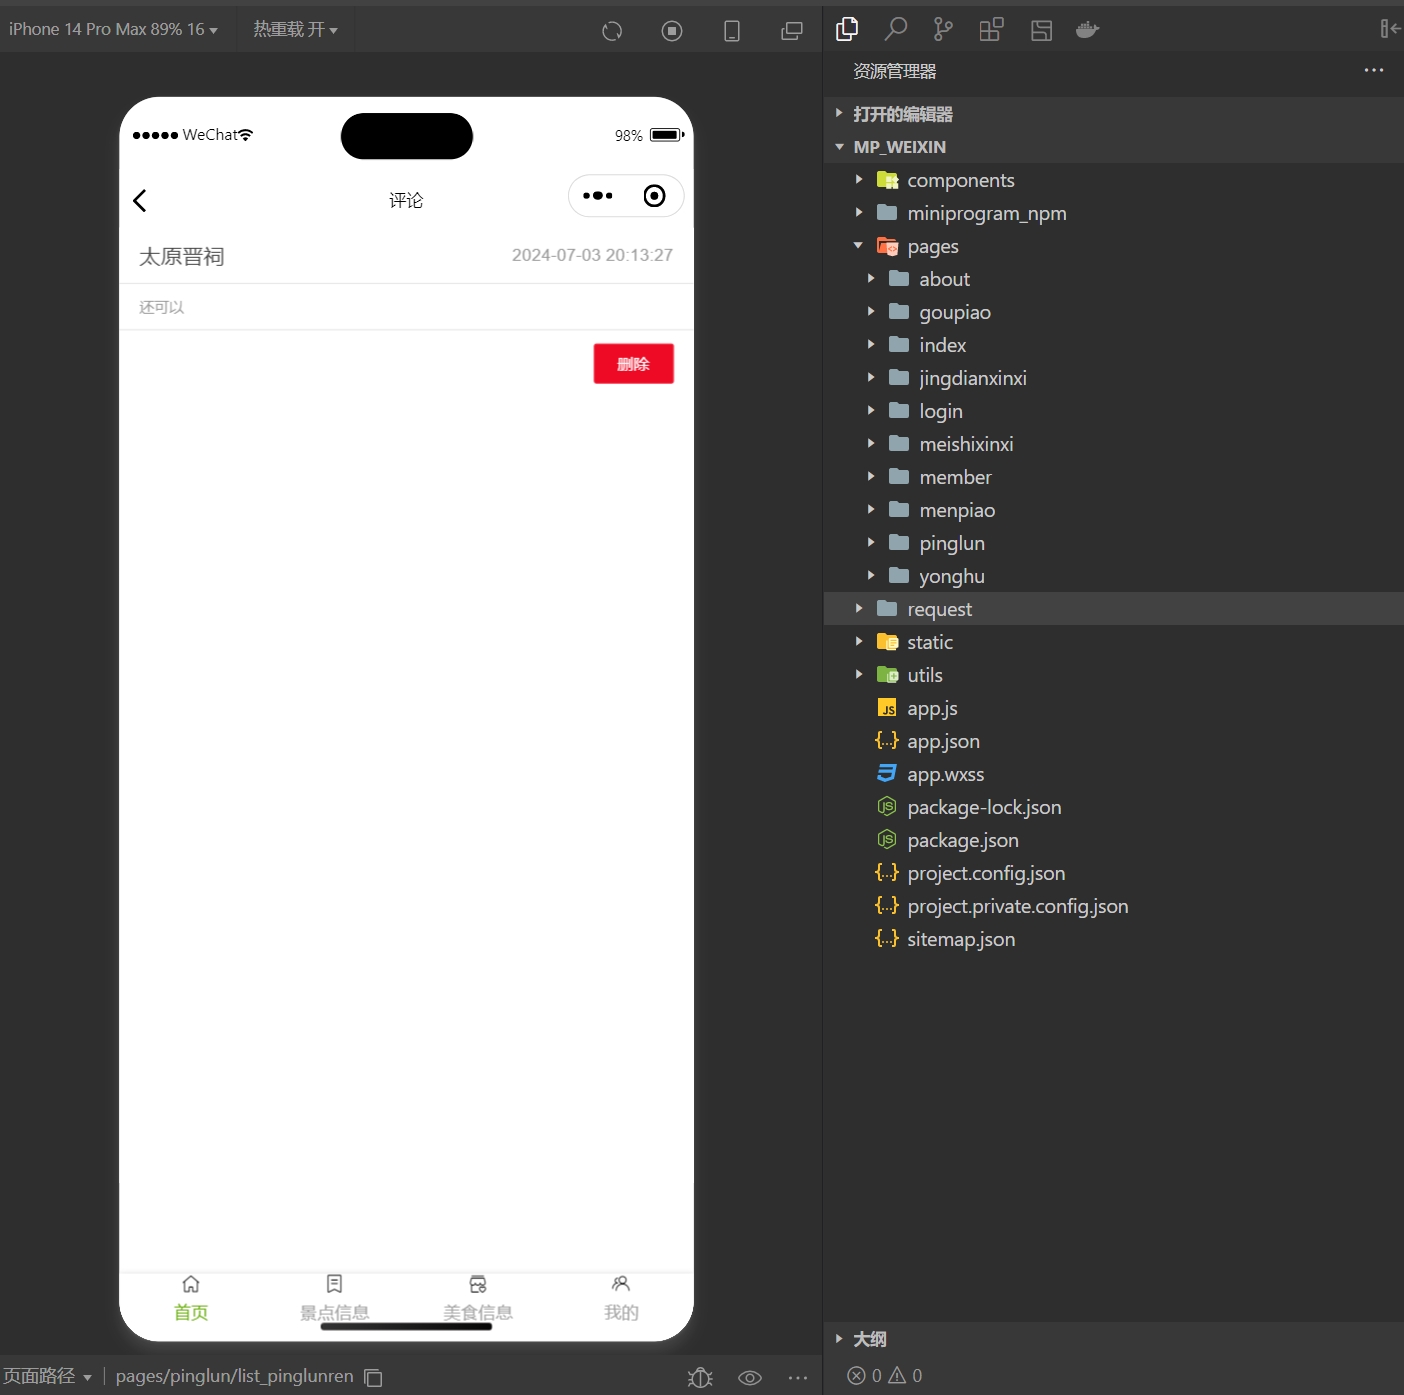
Task: Click the detach simulator window icon
Action: (792, 31)
